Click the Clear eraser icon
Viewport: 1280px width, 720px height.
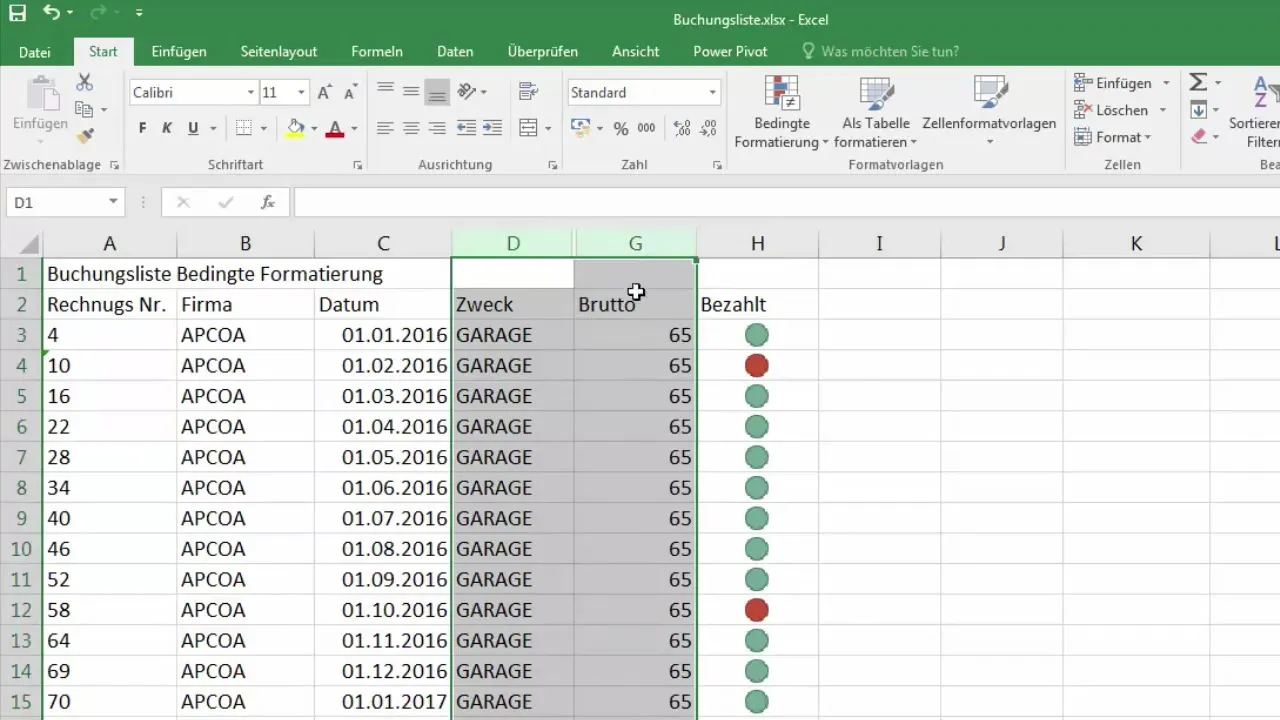pos(1198,136)
